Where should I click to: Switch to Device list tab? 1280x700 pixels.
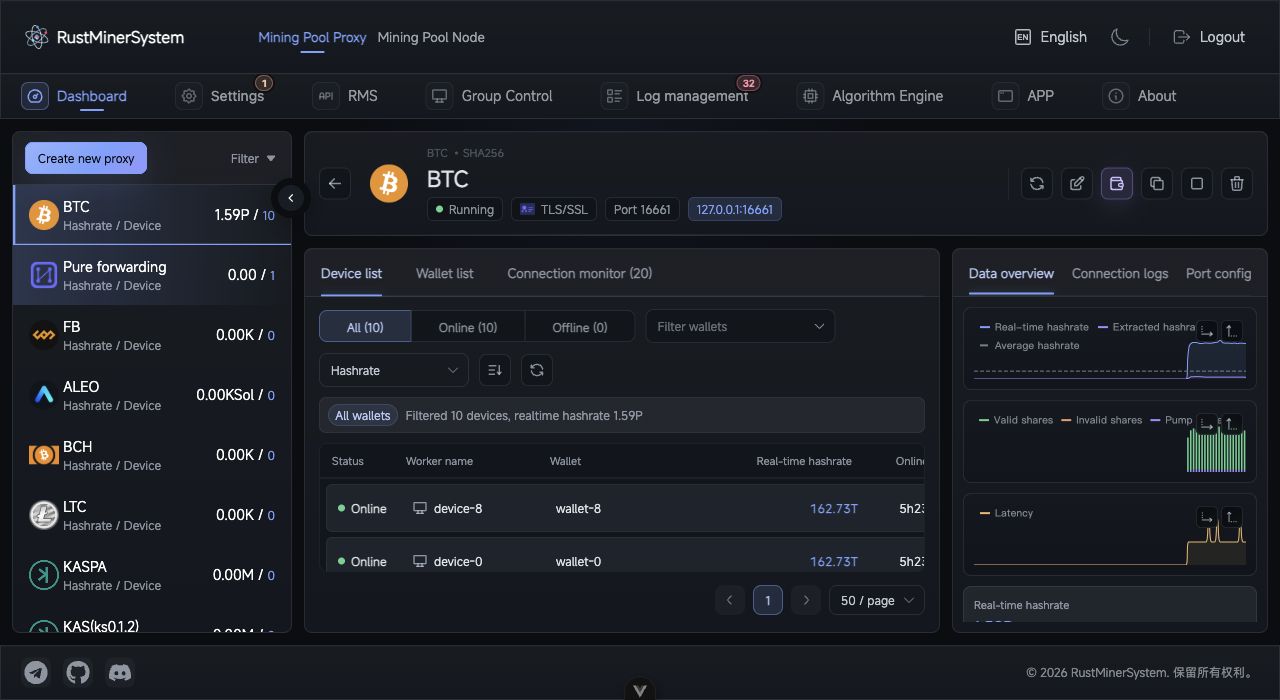351,273
